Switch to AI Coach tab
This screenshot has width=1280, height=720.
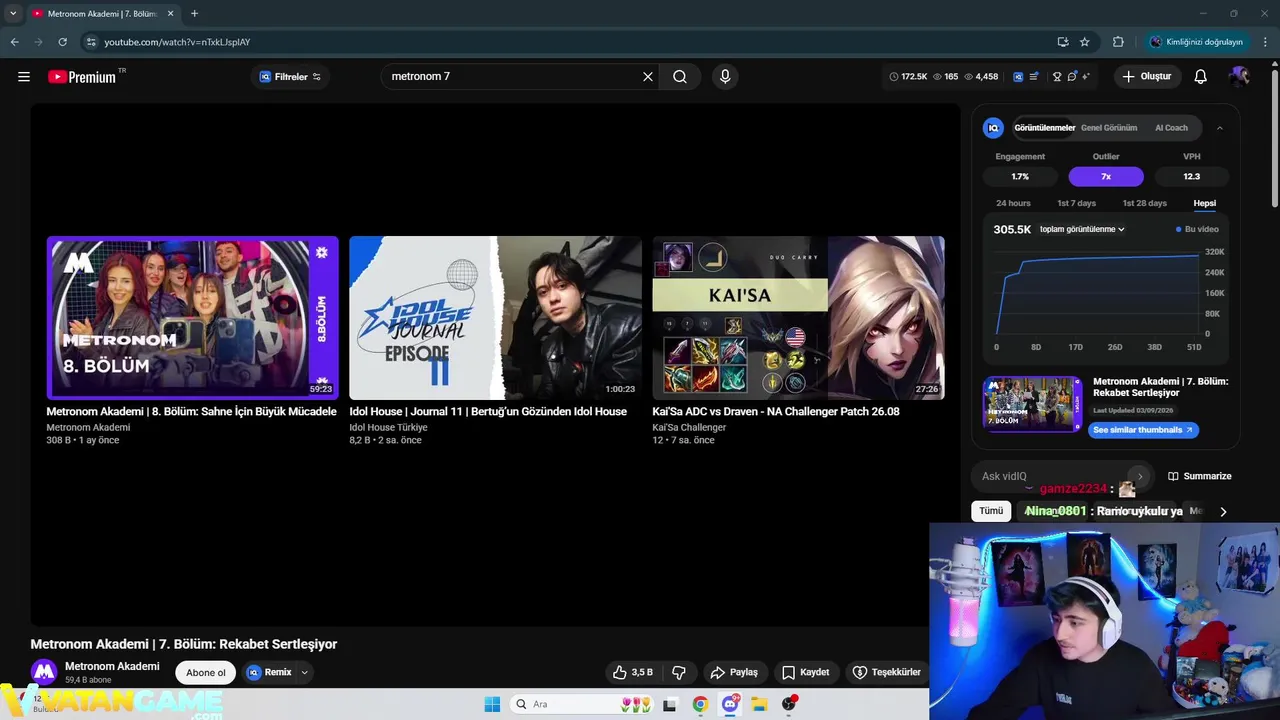tap(1171, 128)
